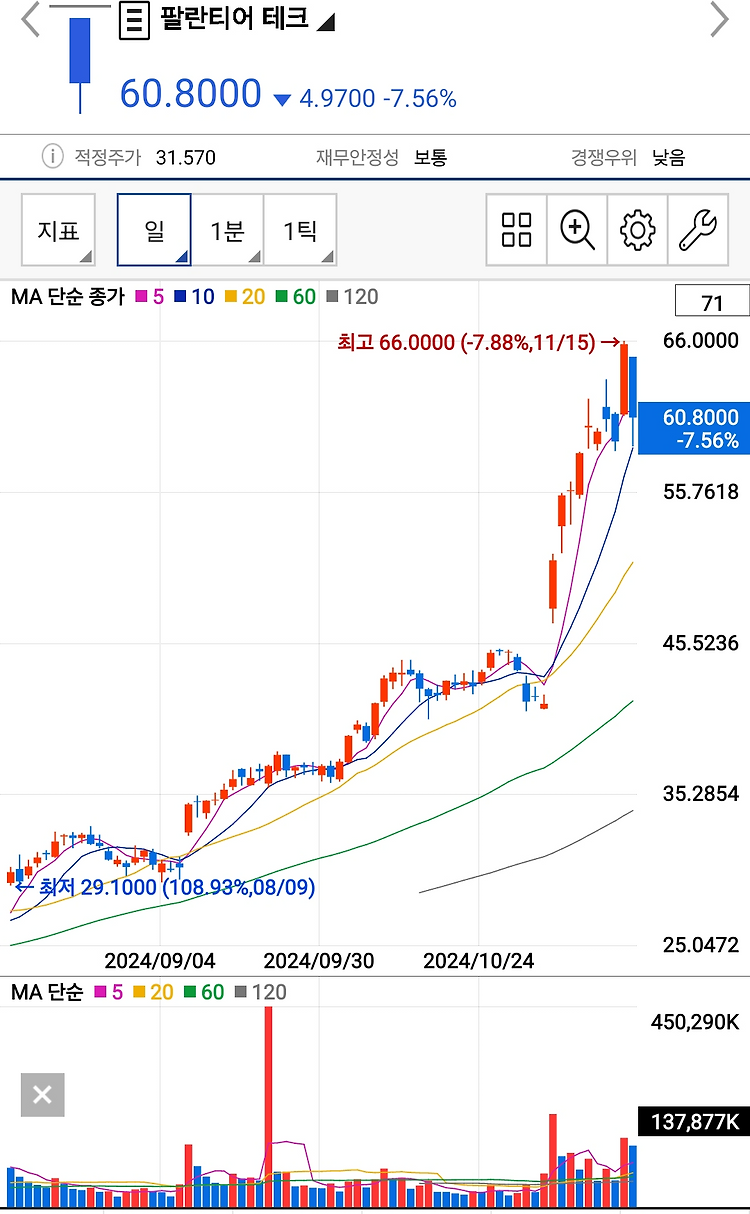
Task: Switch to 1틱 tick chart
Action: pos(300,230)
